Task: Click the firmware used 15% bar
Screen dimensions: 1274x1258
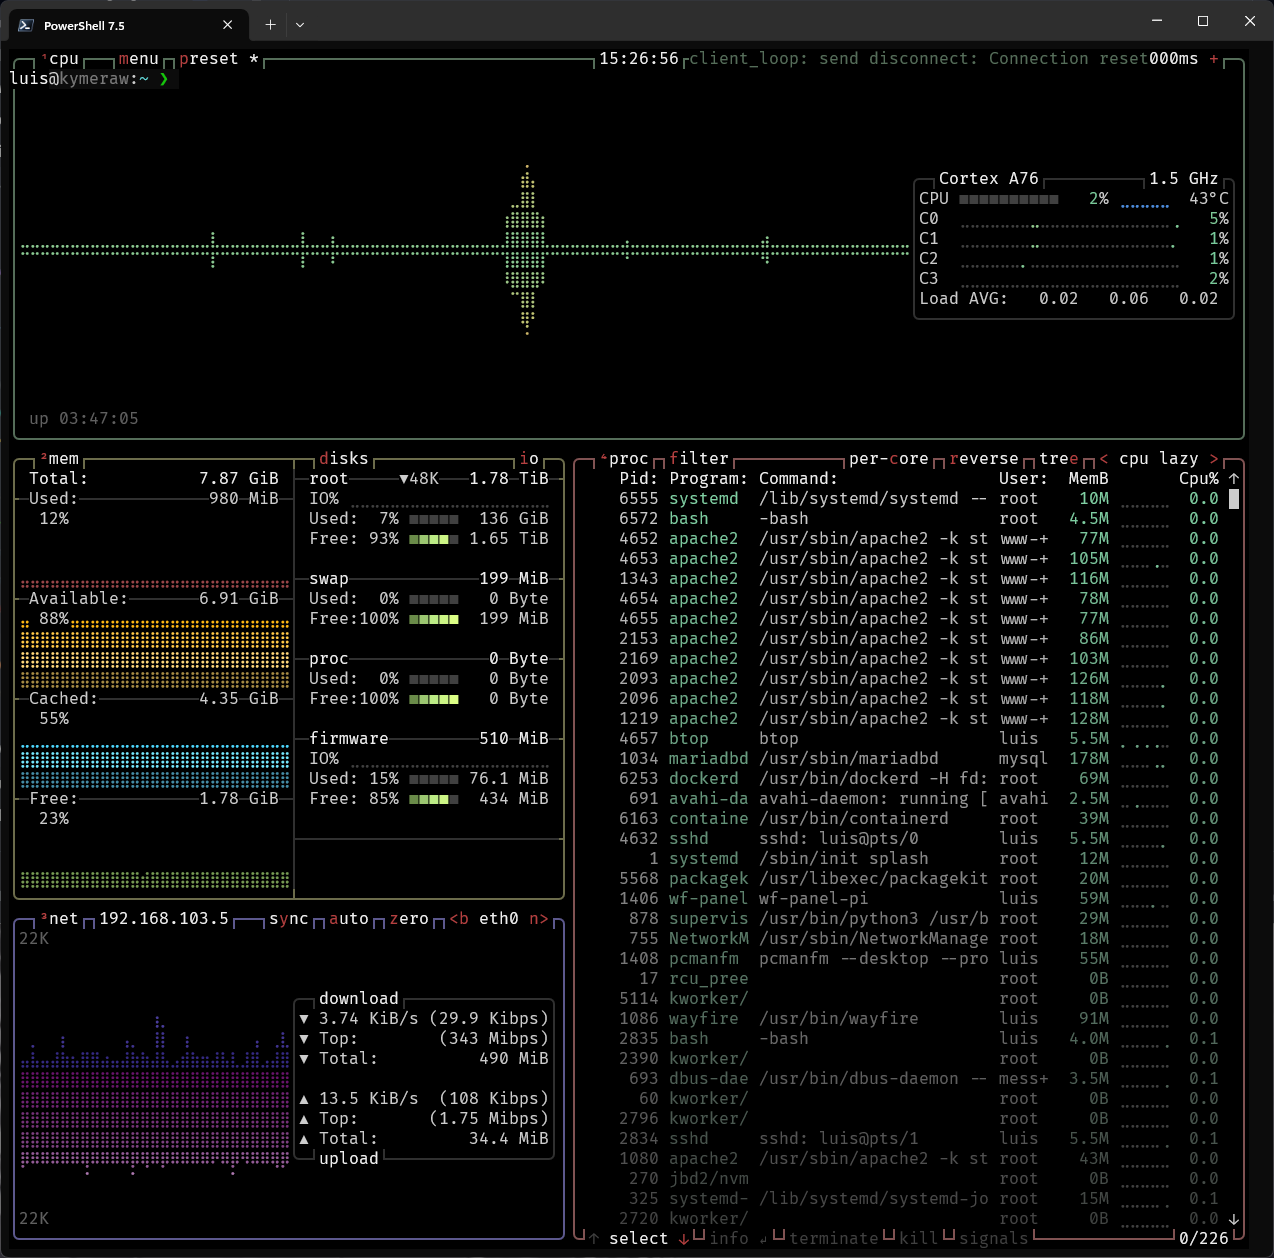Action: pos(434,779)
